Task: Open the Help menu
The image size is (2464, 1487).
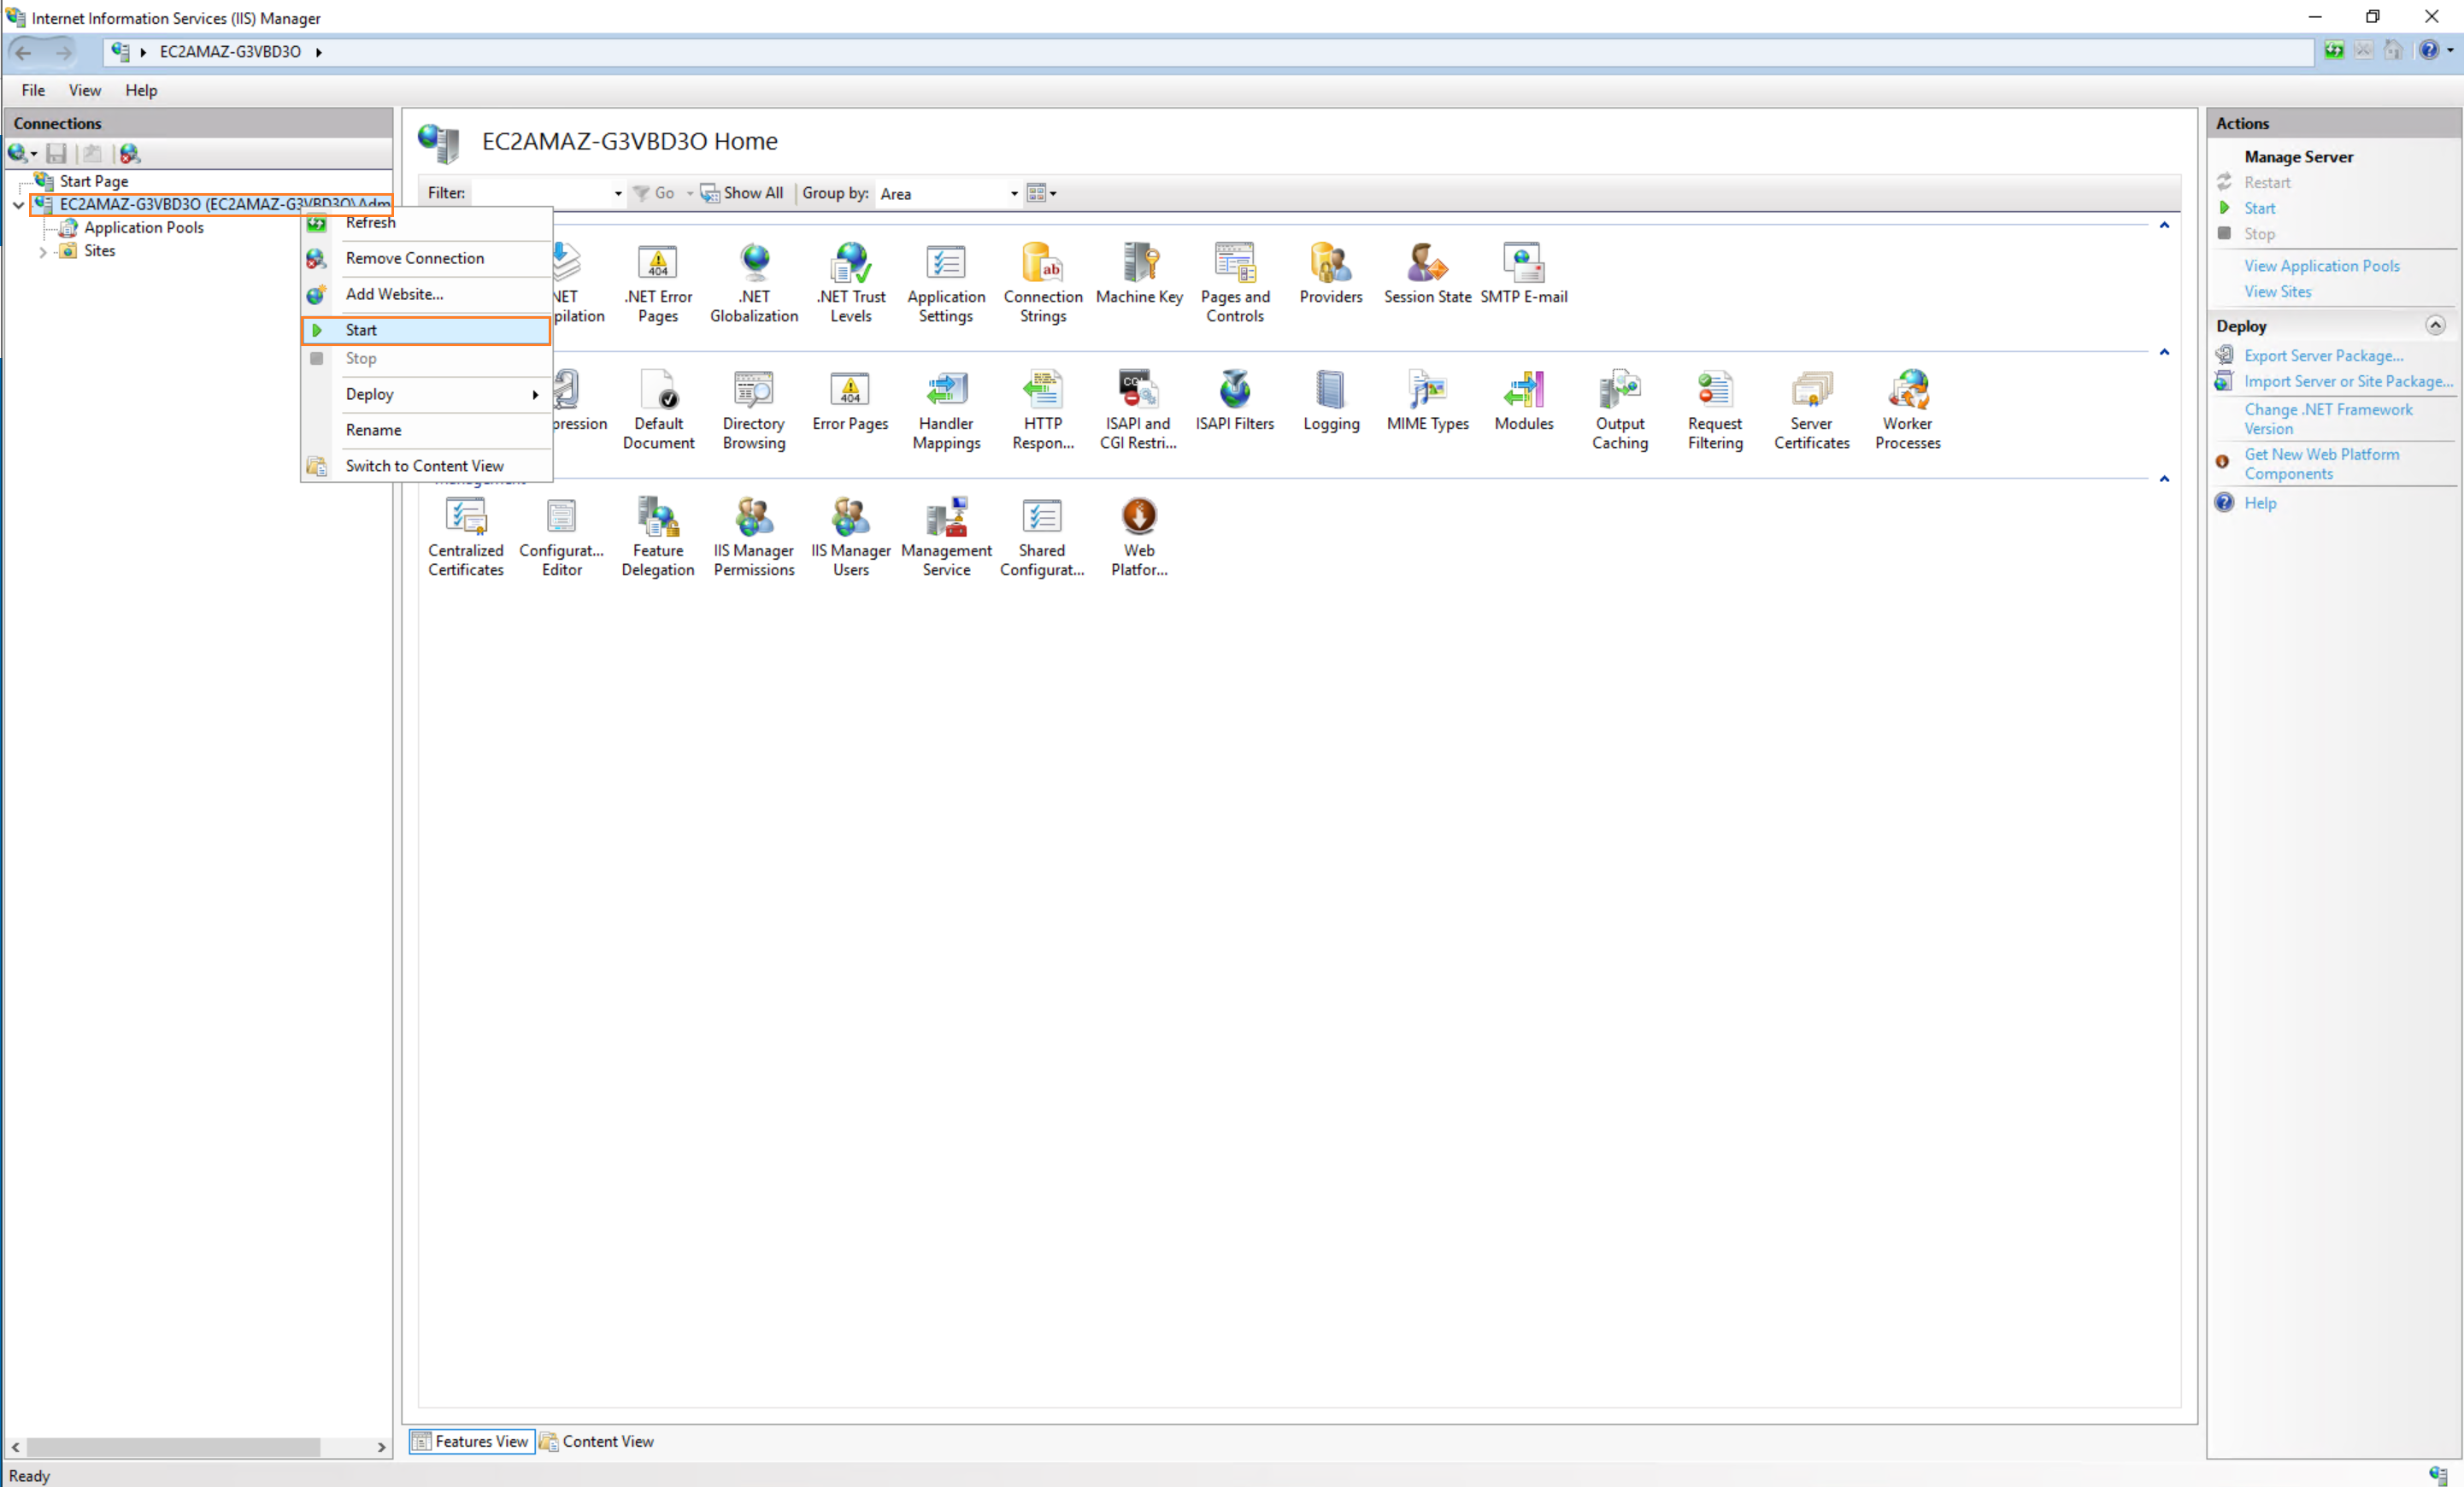Action: pos(141,90)
